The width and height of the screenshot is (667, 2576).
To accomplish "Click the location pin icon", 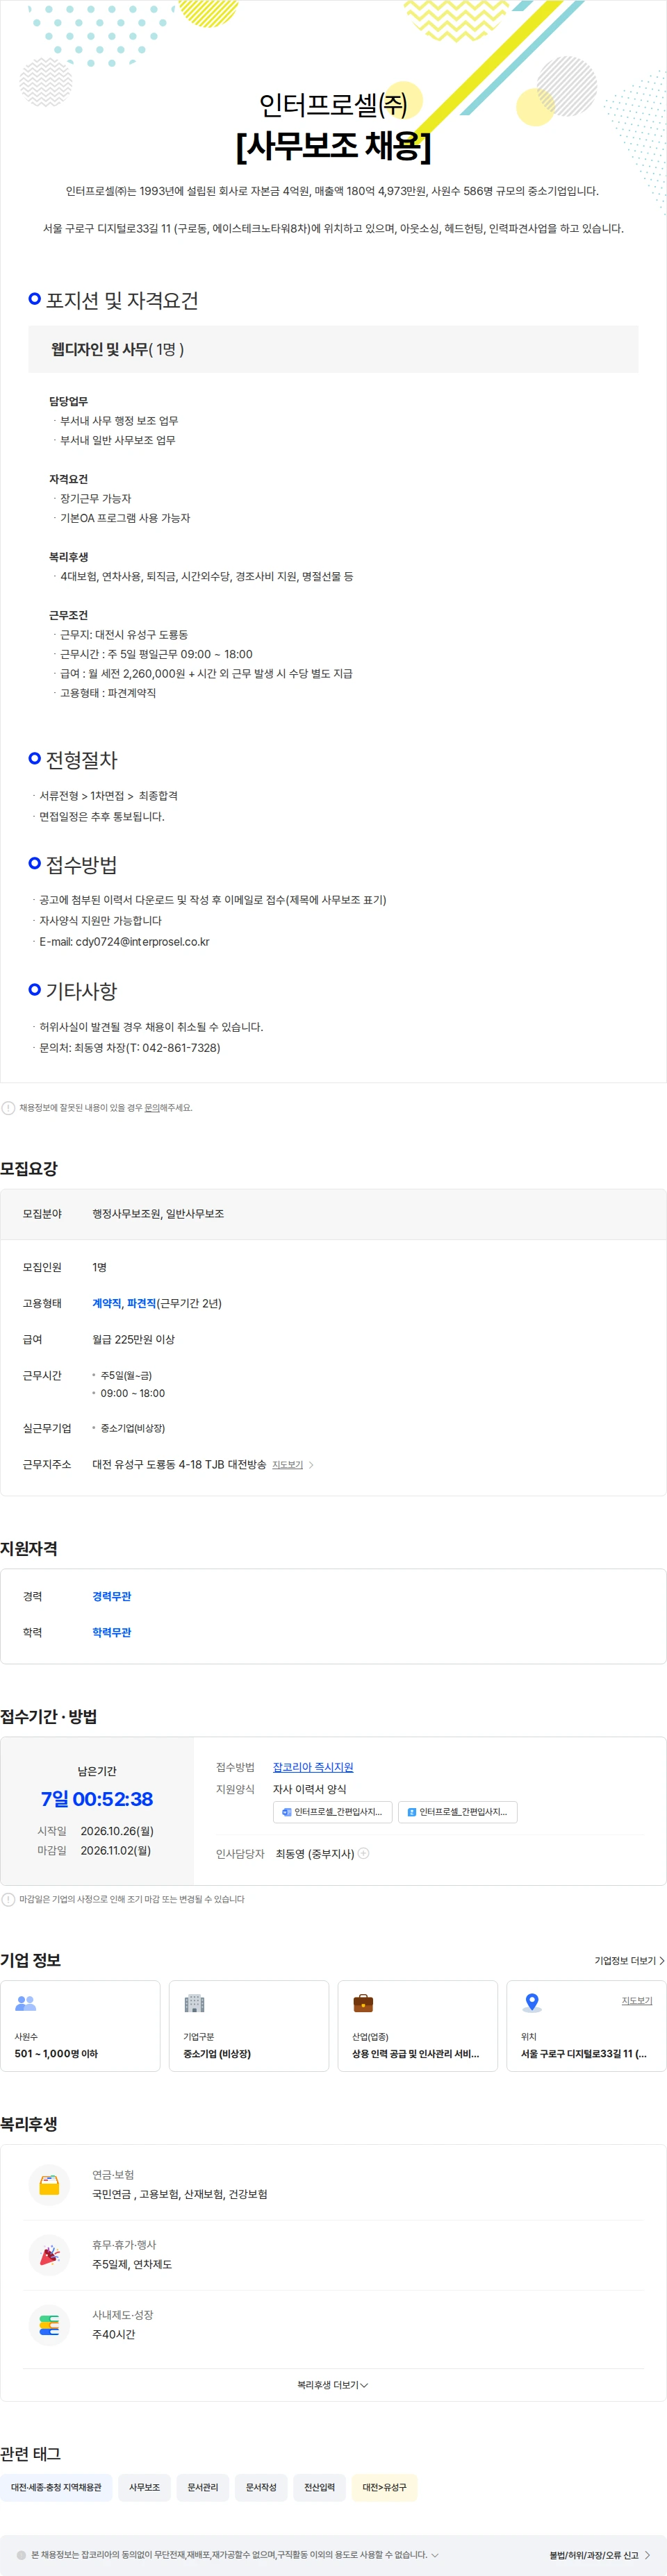I will pyautogui.click(x=532, y=2003).
